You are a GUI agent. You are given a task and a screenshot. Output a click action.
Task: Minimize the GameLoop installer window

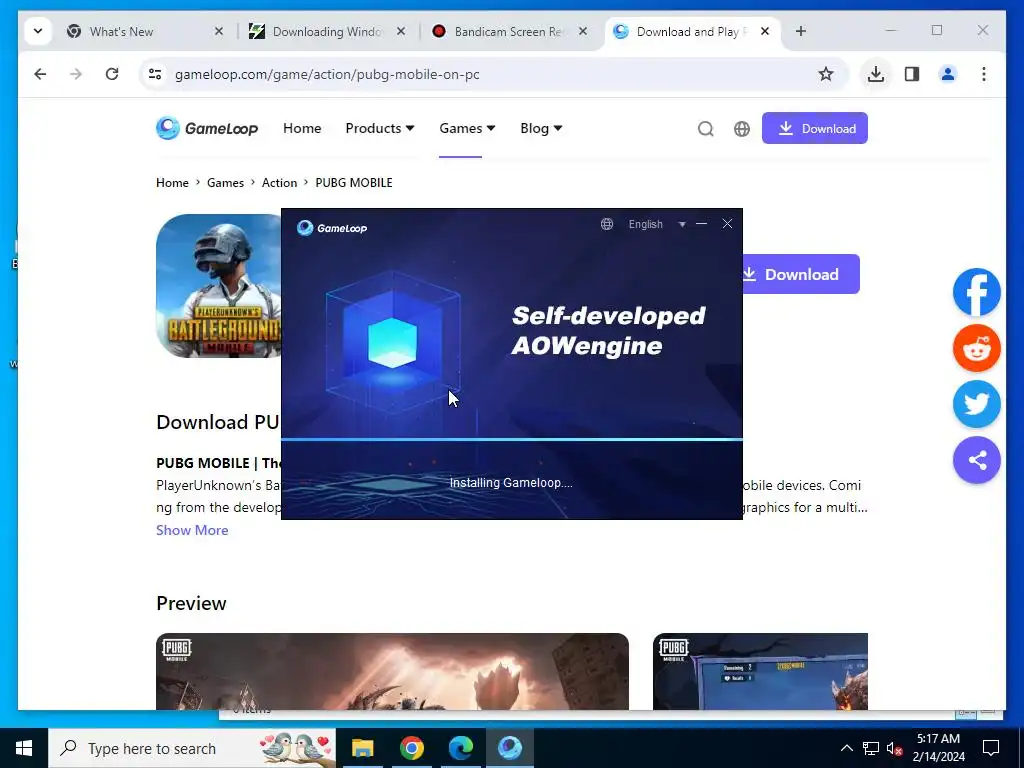(701, 224)
